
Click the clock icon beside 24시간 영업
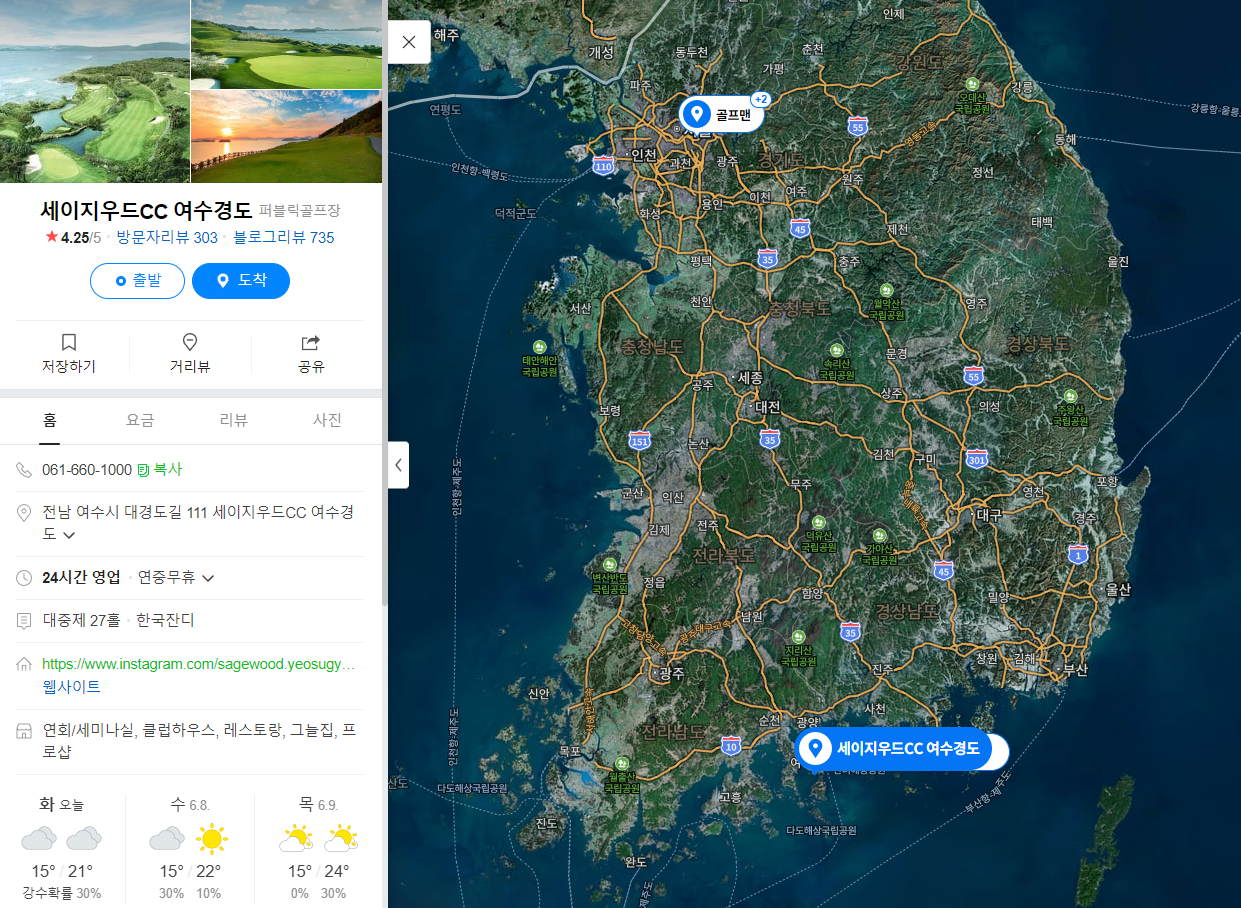point(25,578)
